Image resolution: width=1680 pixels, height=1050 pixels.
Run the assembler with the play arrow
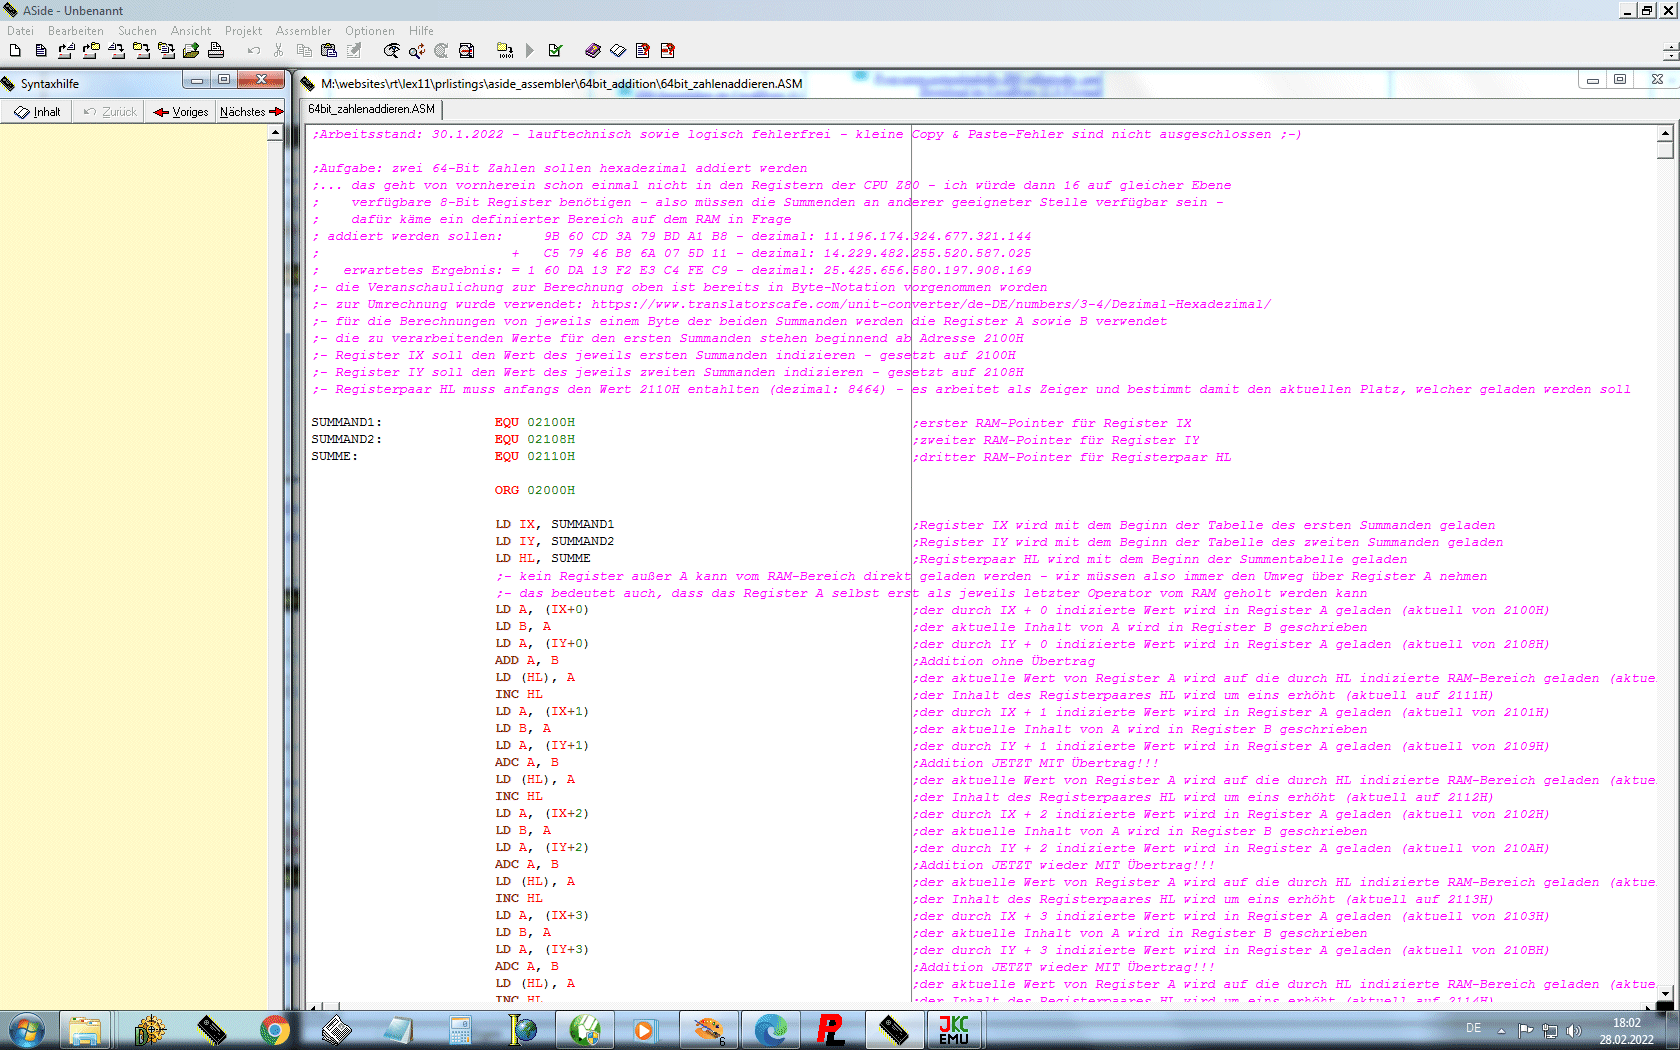[x=530, y=50]
